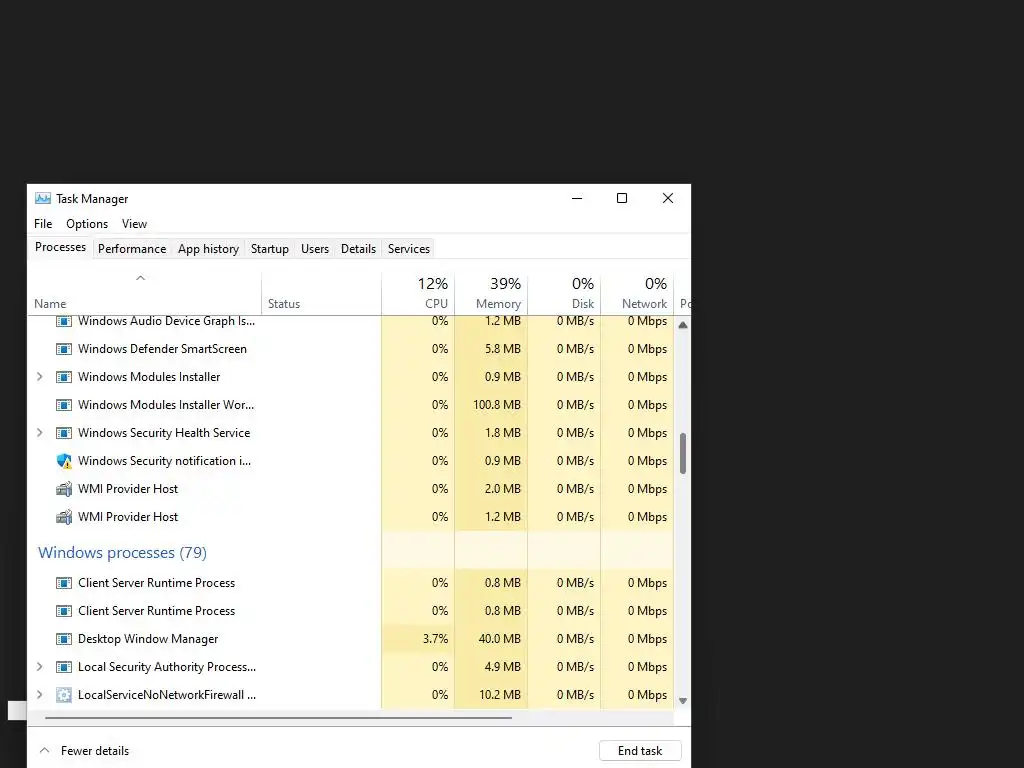Screen dimensions: 1024x768
Task: Click icon of WMI Provider Host 1.2 MB
Action: click(x=63, y=517)
